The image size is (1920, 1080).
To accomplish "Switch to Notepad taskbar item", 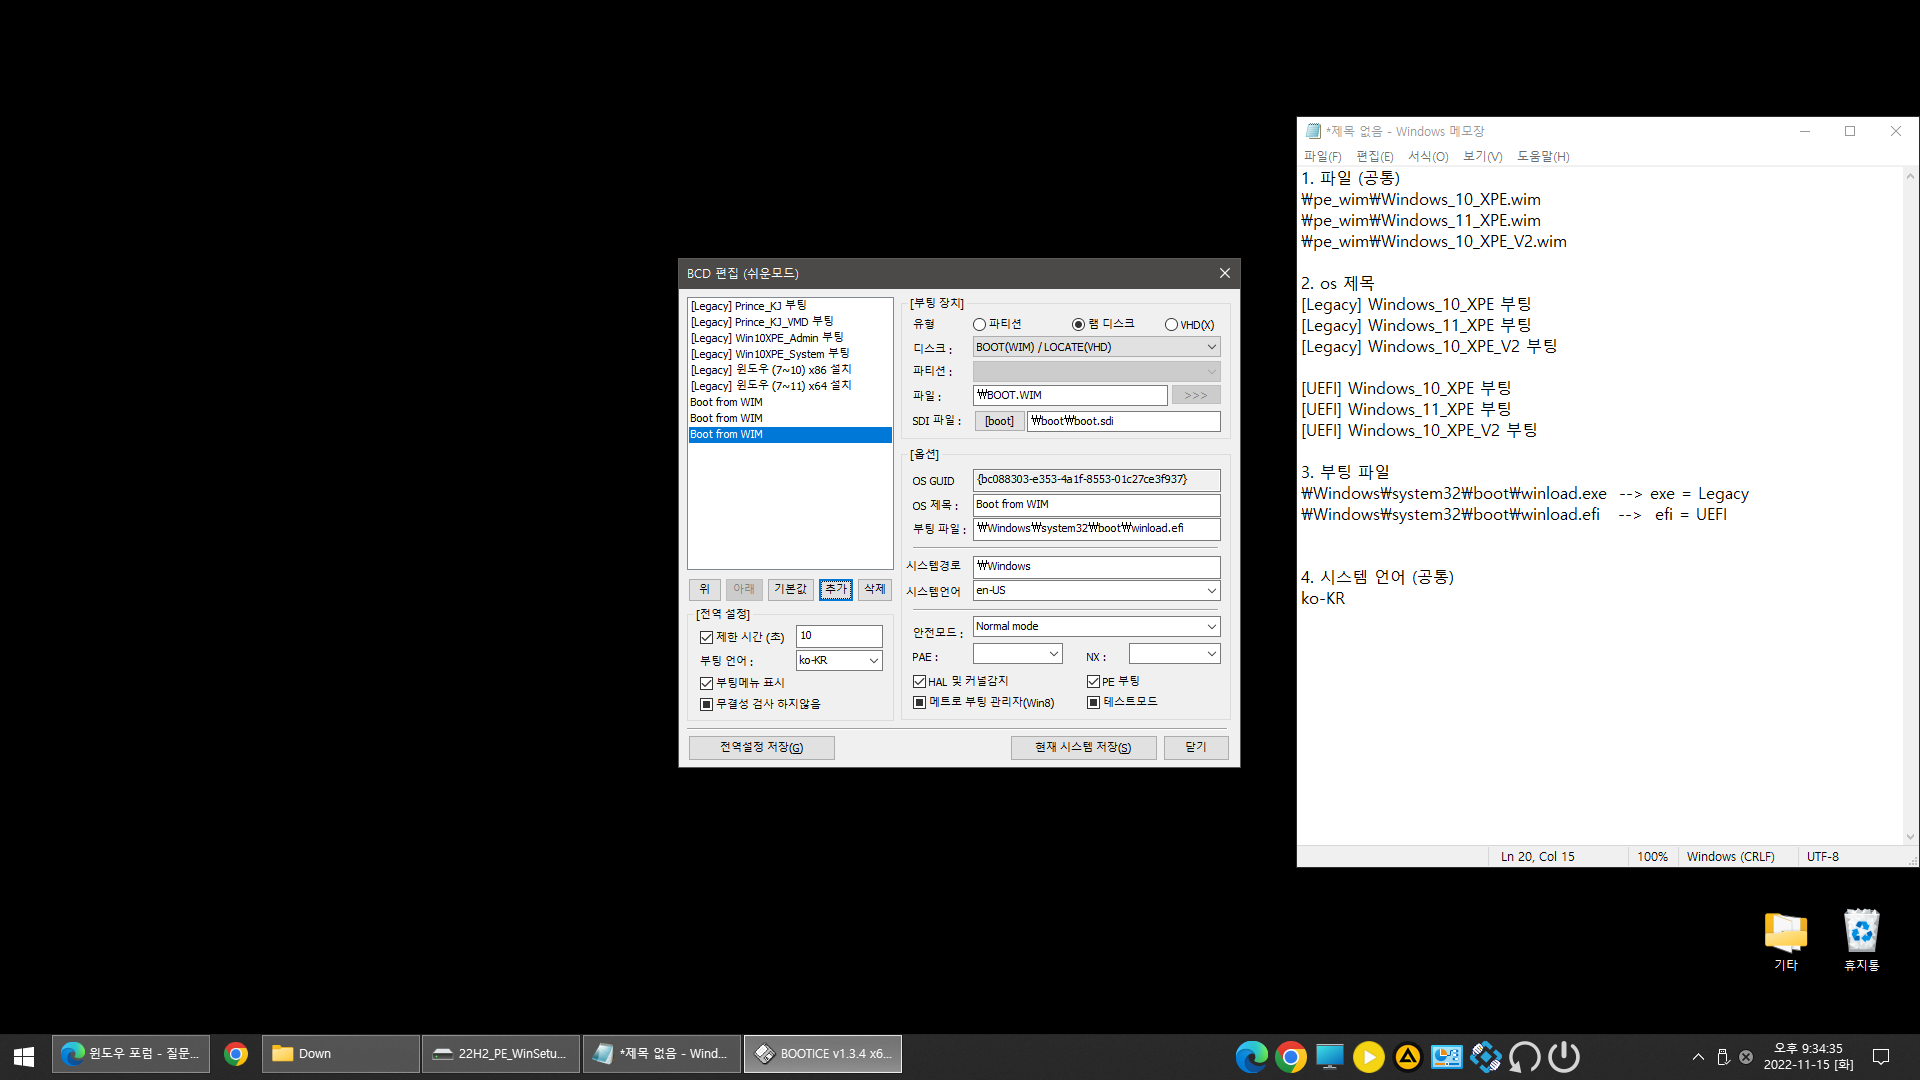I will pos(662,1054).
